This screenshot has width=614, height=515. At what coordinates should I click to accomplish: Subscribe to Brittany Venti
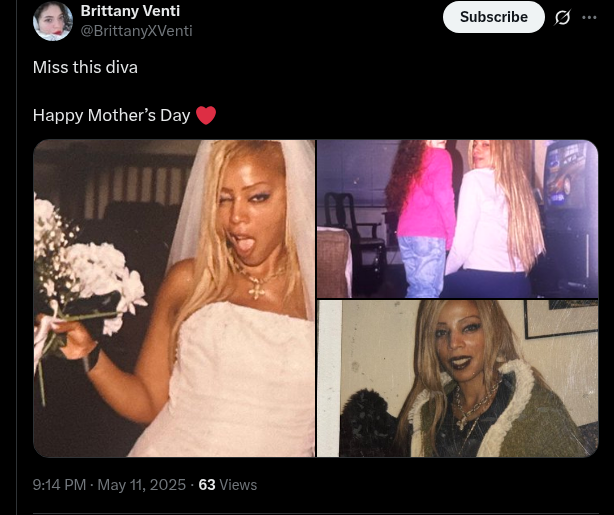coord(494,17)
